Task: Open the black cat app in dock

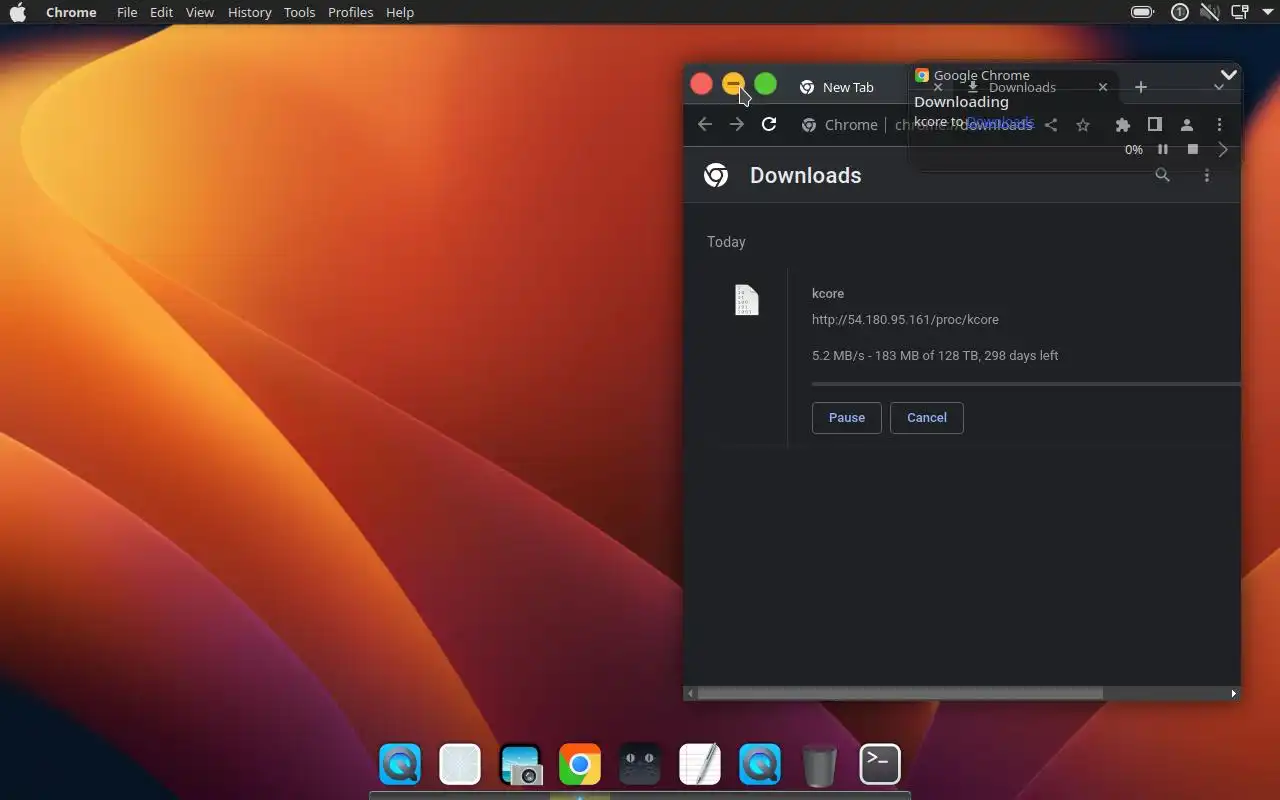Action: click(640, 765)
